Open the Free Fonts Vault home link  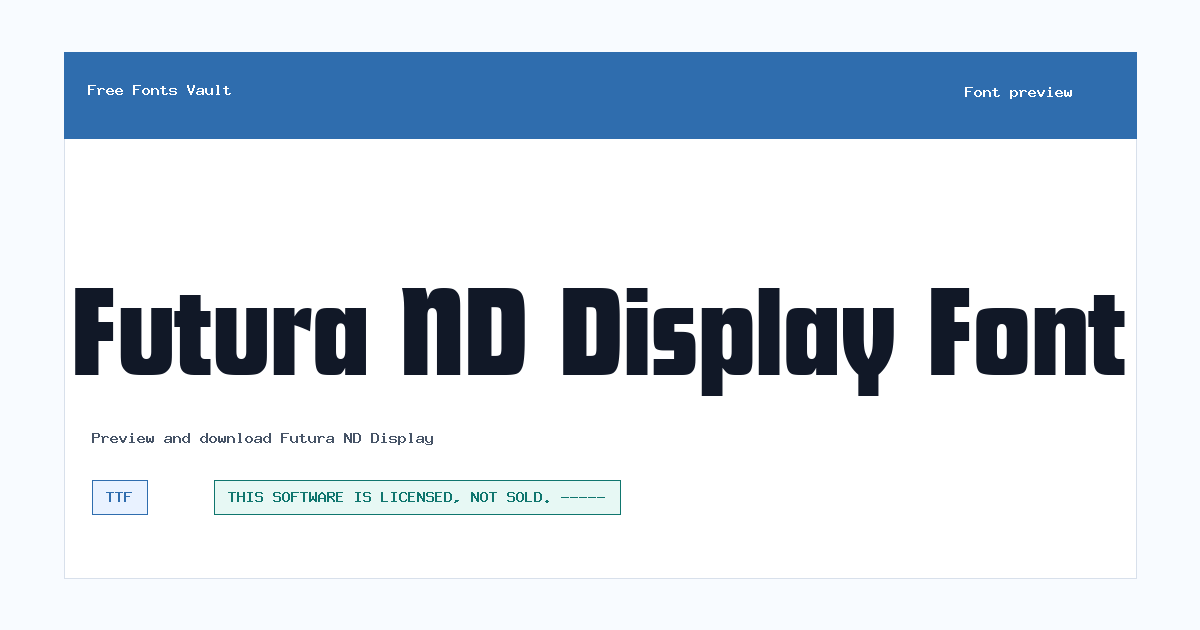click(159, 90)
